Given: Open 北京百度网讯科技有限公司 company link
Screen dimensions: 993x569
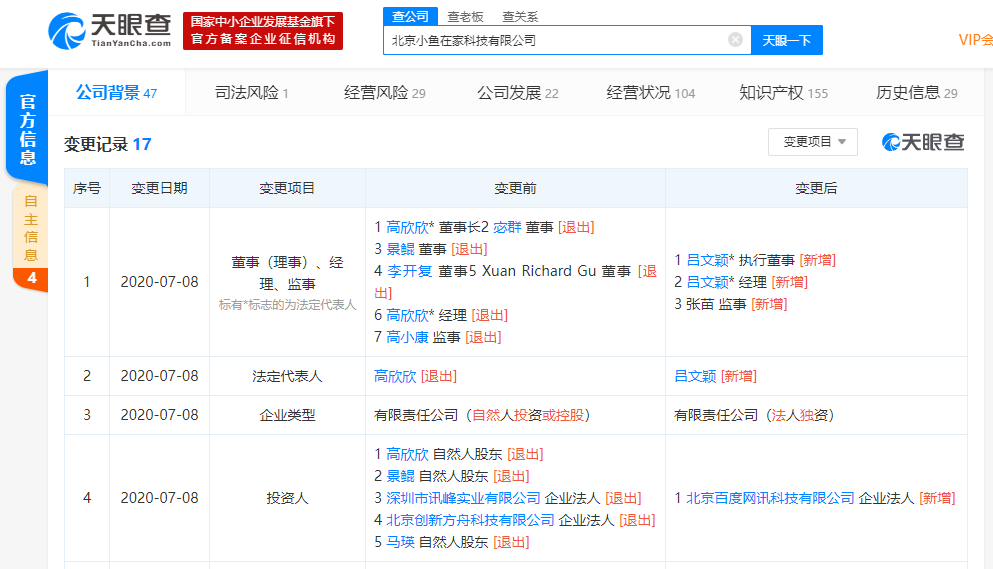Looking at the screenshot, I should pos(770,498).
